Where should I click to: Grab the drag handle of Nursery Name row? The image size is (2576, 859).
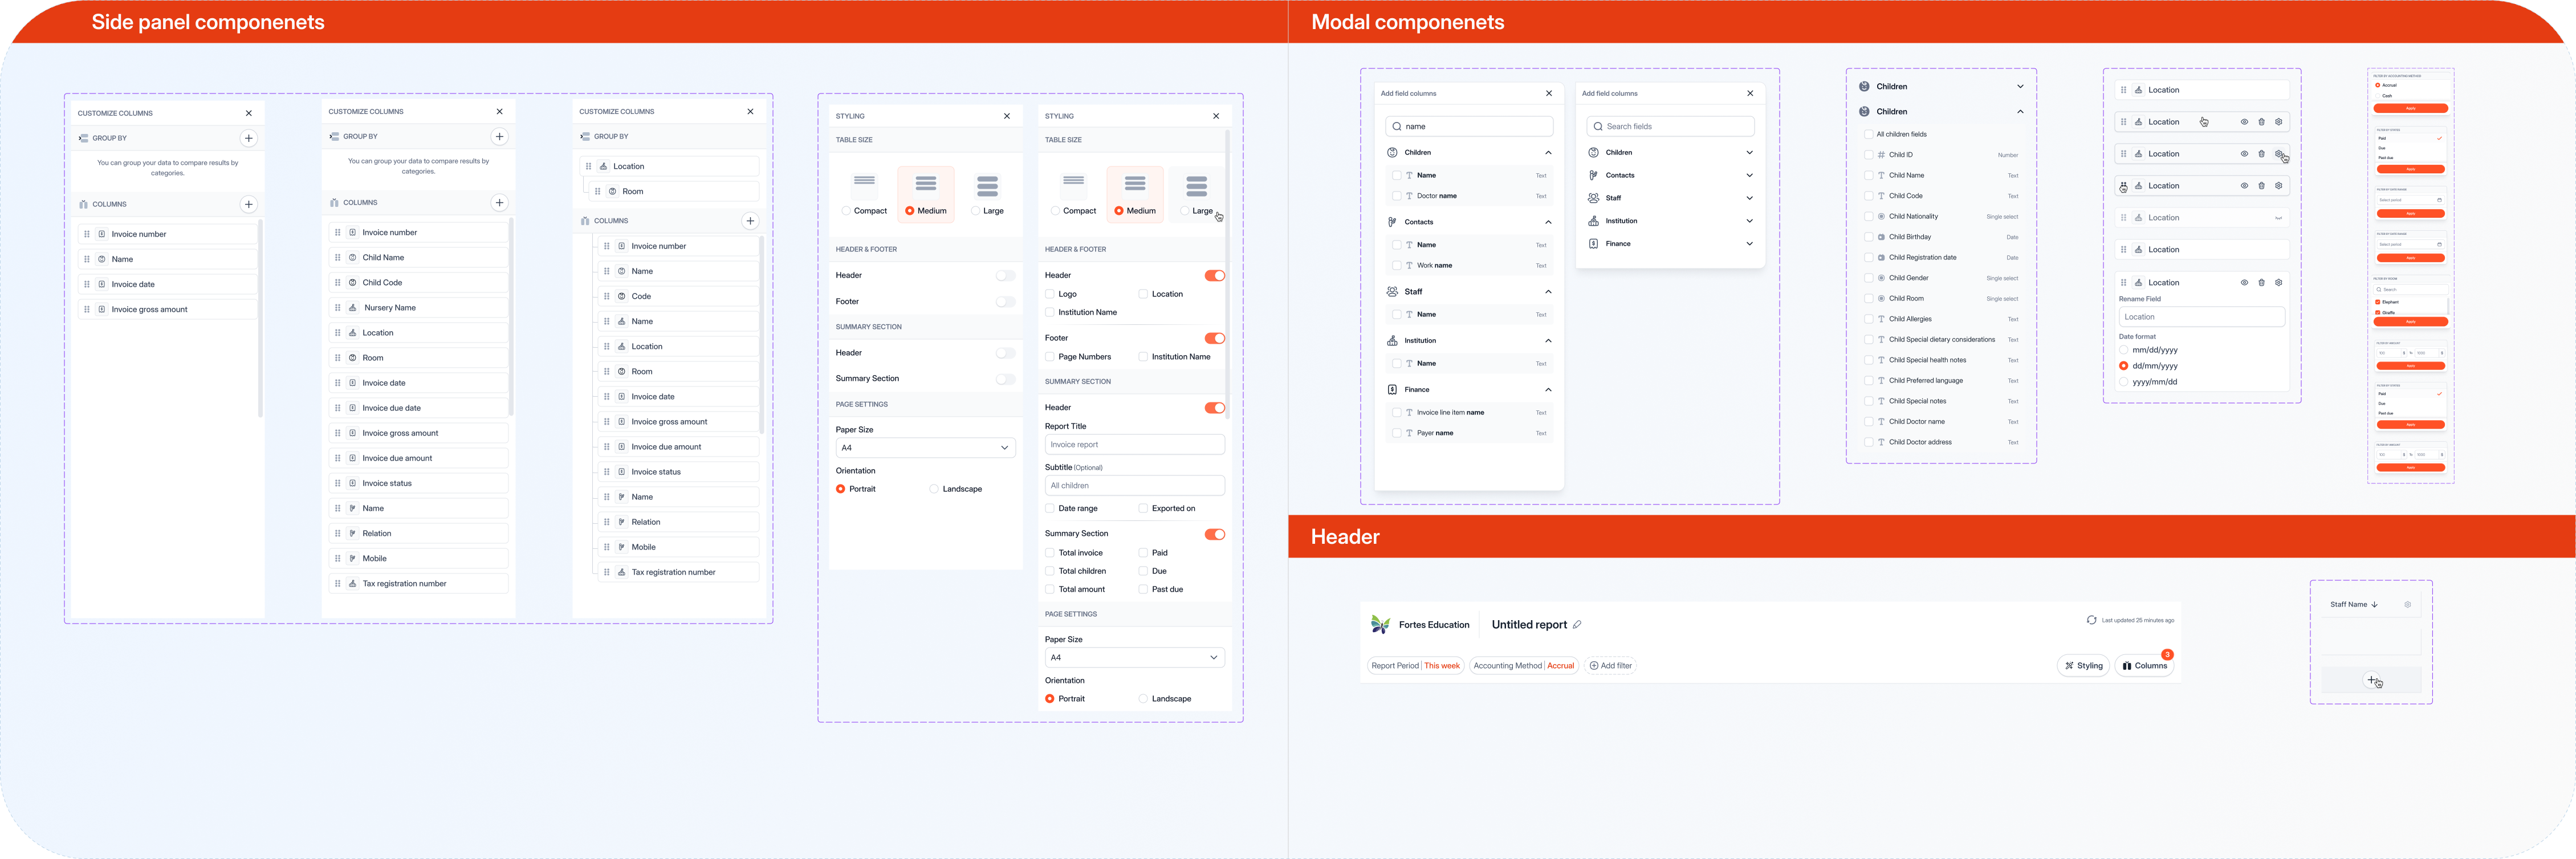tap(338, 308)
